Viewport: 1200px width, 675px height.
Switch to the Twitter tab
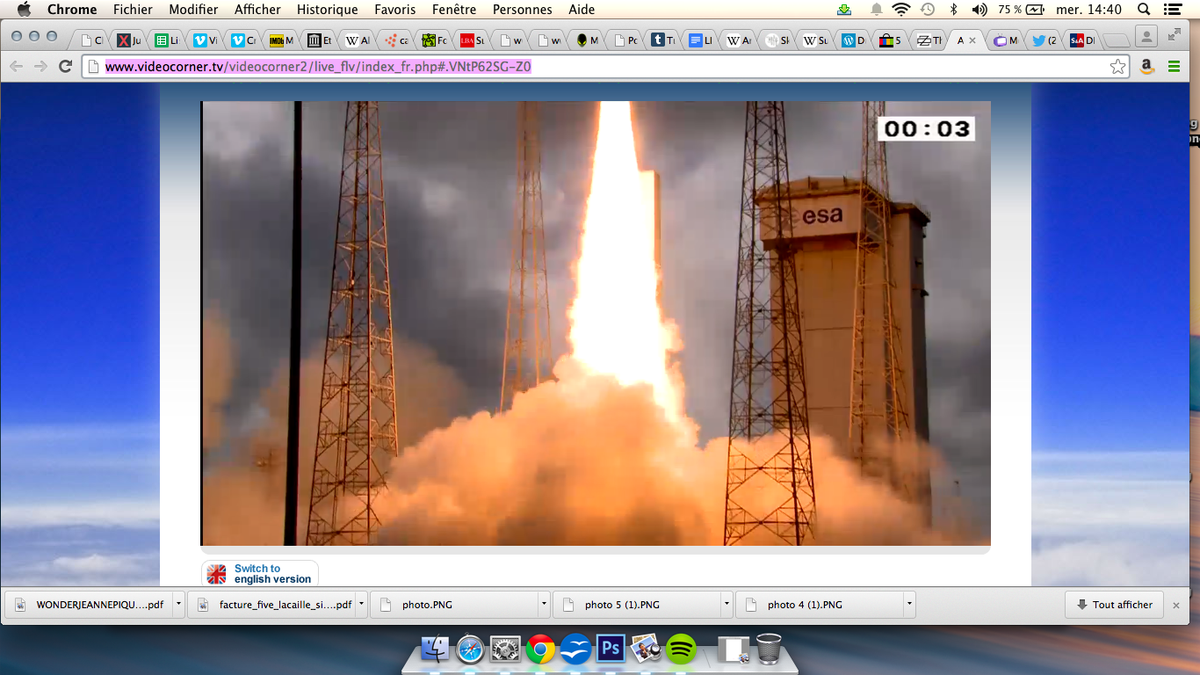tap(1042, 40)
